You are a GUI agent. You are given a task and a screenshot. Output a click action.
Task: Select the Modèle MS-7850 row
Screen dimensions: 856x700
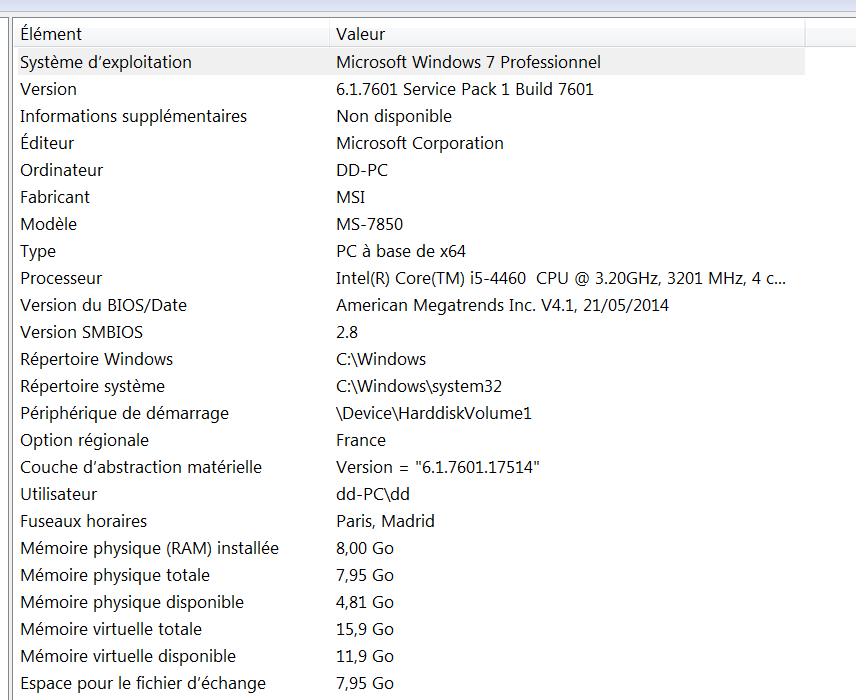tap(48, 224)
